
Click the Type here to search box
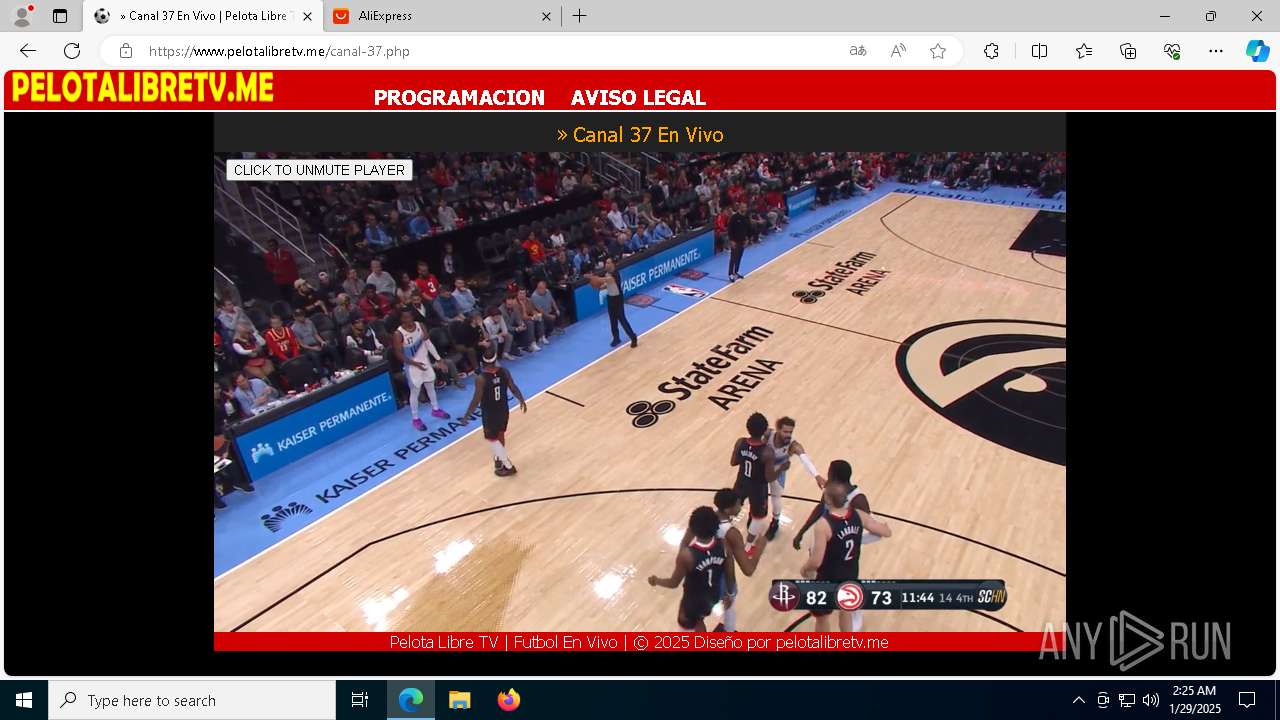[x=192, y=700]
